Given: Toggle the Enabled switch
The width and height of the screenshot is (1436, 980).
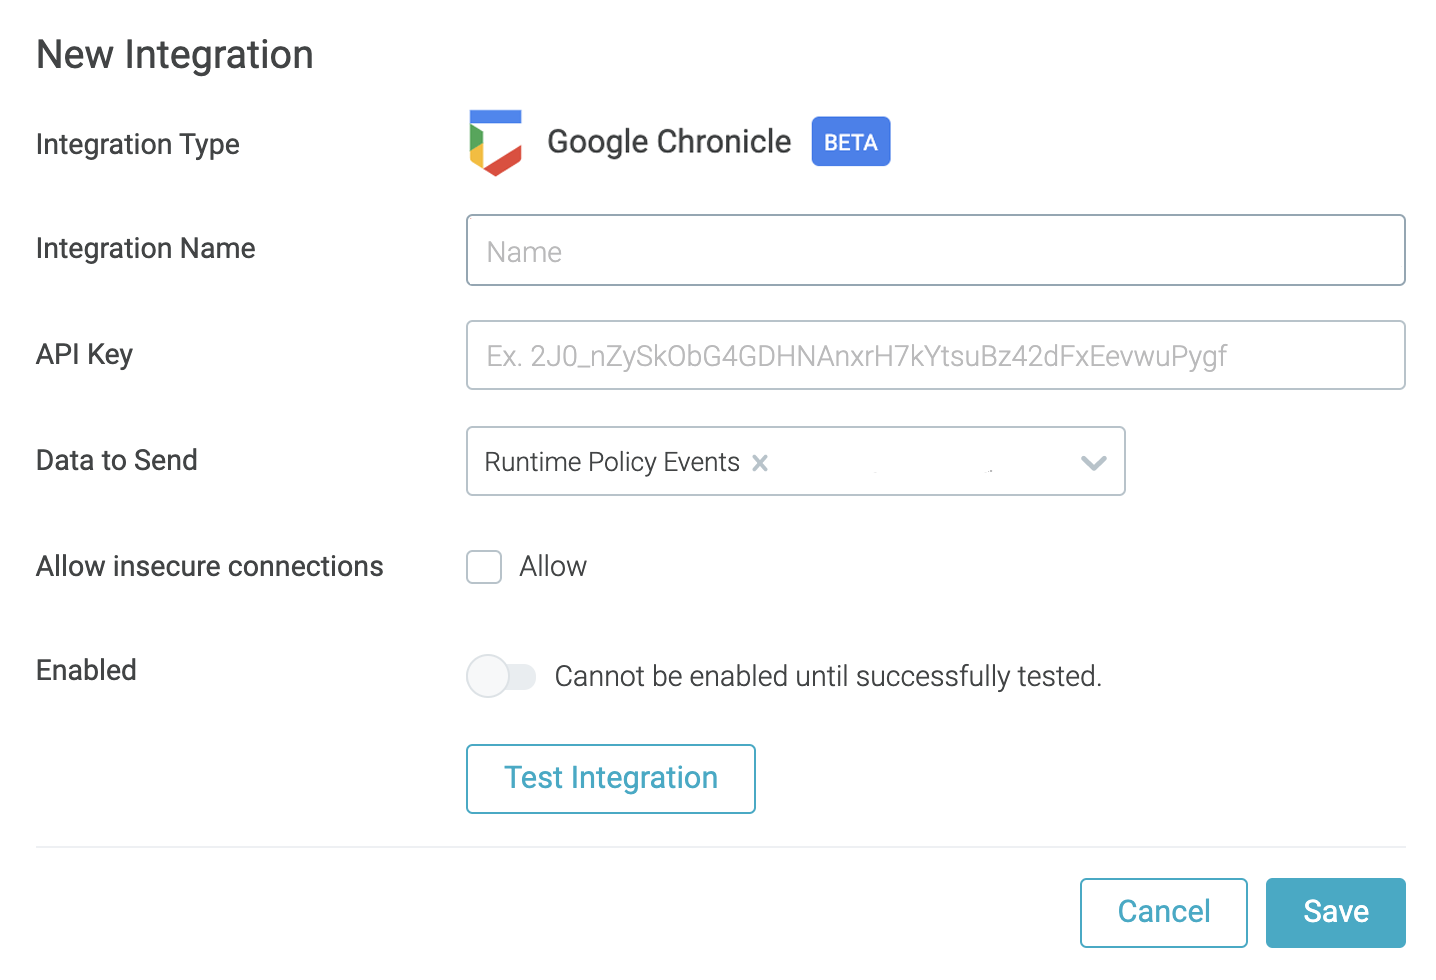Looking at the screenshot, I should point(501,676).
